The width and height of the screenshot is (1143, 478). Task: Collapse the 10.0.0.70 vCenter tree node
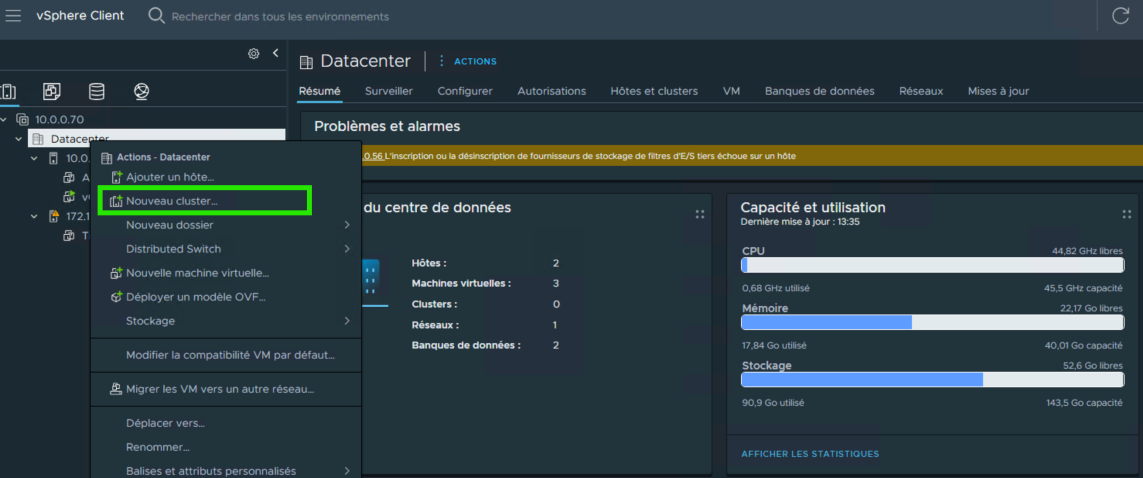tap(5, 120)
